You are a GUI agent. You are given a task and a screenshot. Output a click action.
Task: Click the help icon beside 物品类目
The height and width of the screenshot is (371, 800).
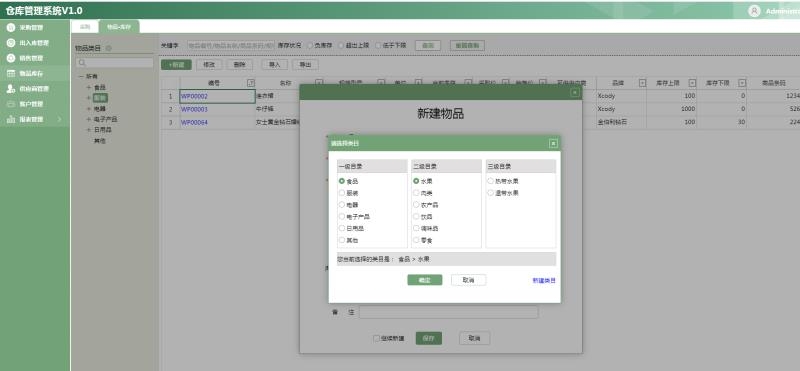tap(108, 48)
